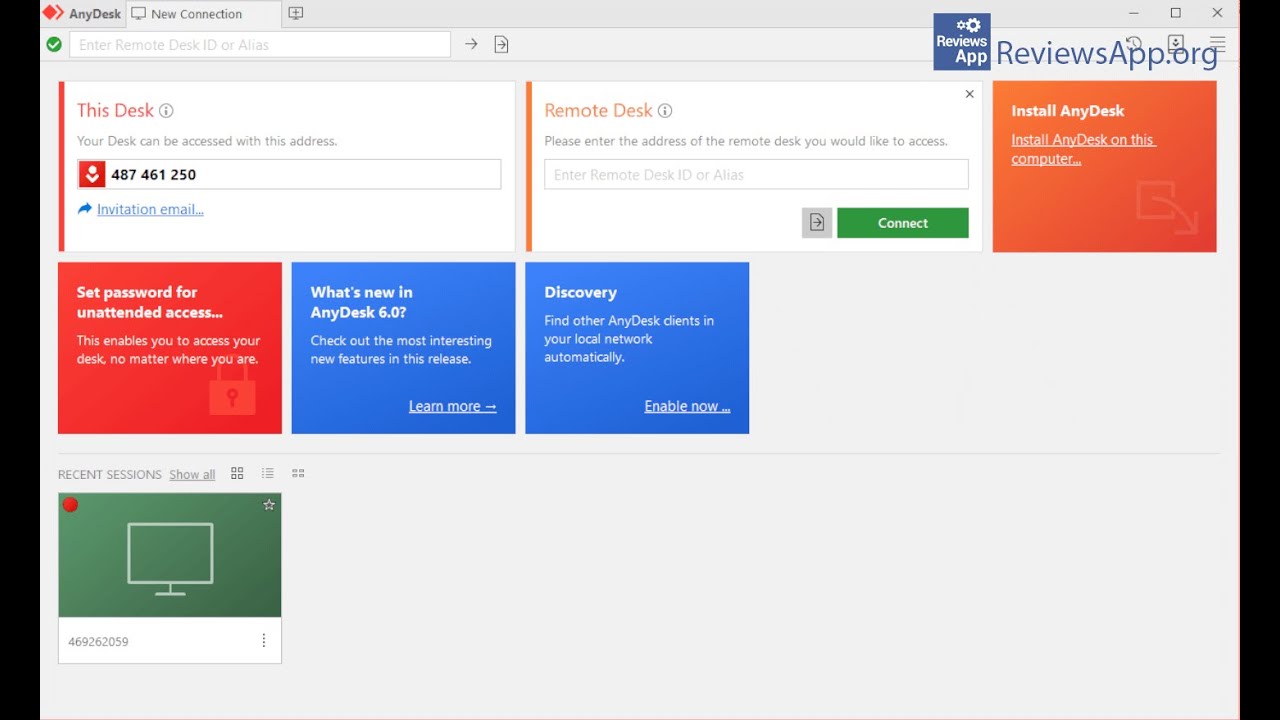
Task: Close the Remote Desk panel
Action: [x=969, y=94]
